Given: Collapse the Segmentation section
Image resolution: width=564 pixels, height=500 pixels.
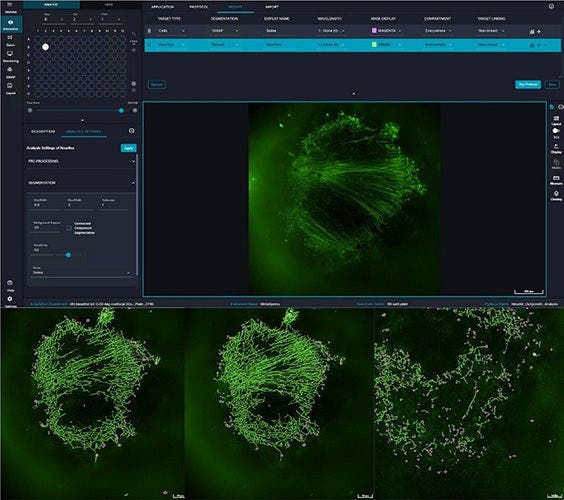Looking at the screenshot, I should [x=81, y=183].
